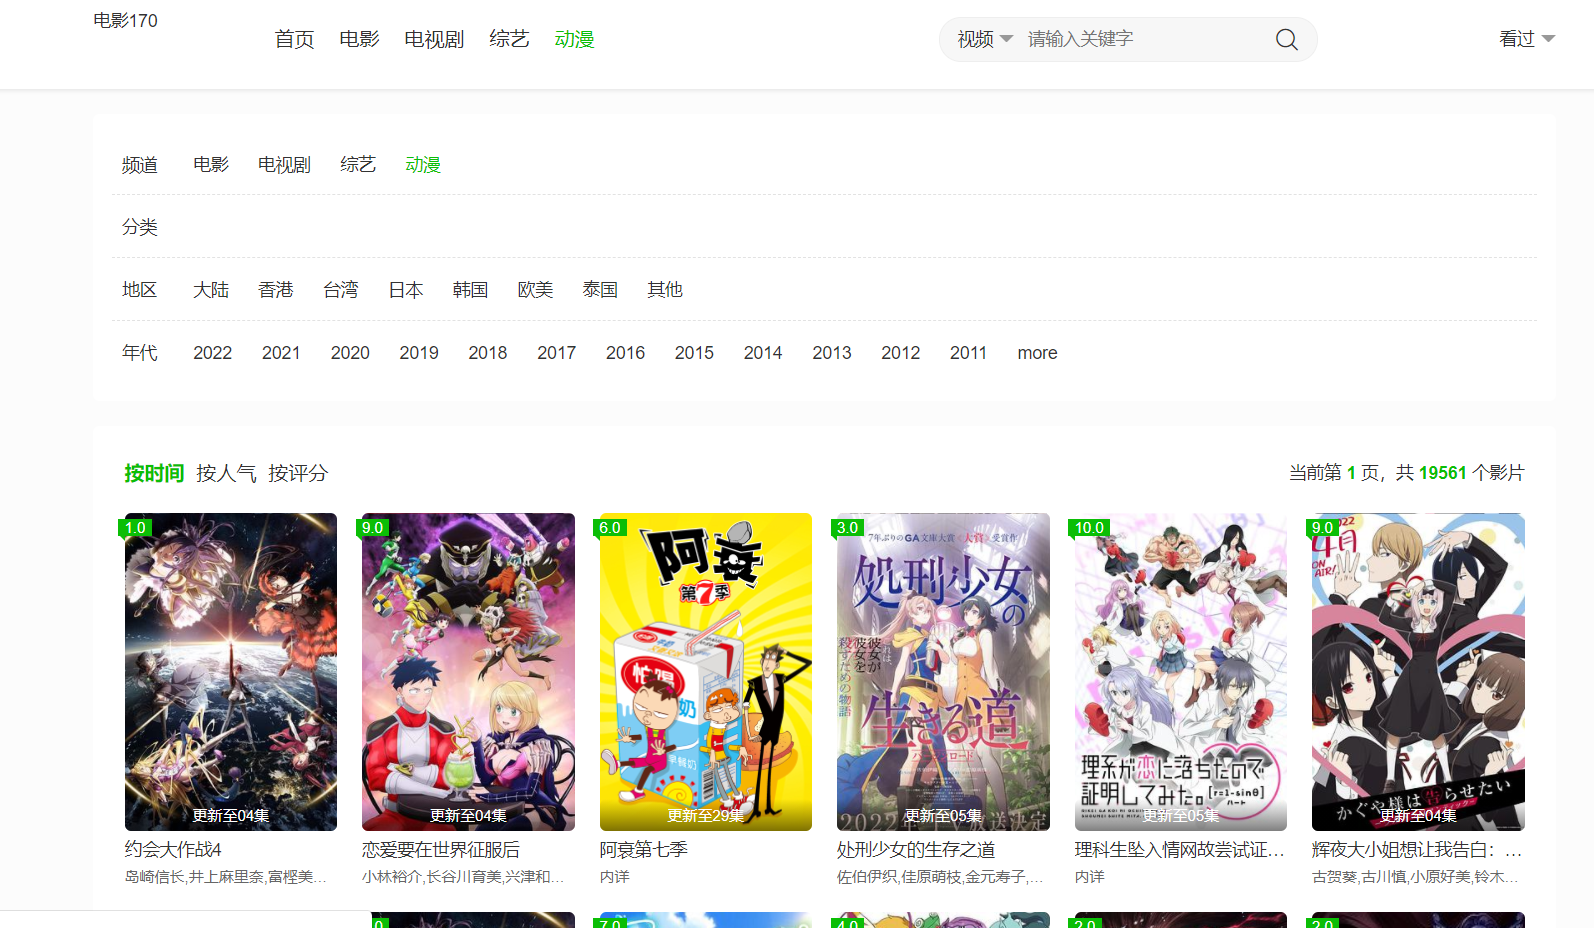Filter region by 大陆
1594x928 pixels.
pos(211,290)
